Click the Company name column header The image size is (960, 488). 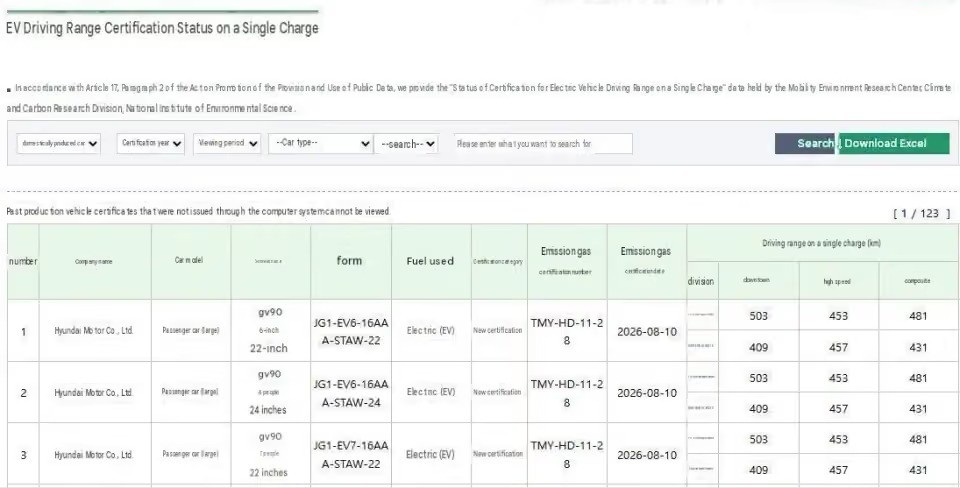(94, 261)
